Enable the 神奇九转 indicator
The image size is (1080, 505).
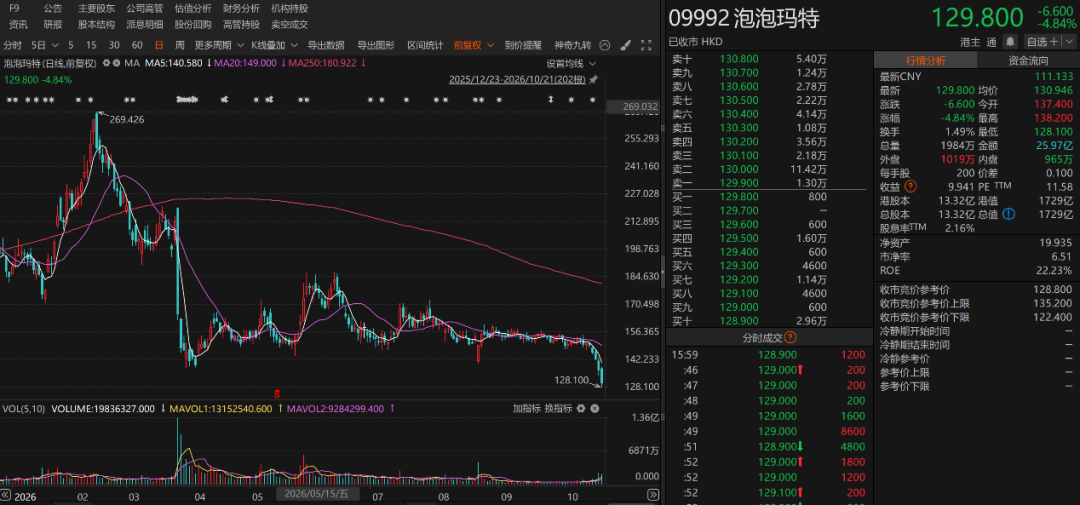(x=572, y=45)
